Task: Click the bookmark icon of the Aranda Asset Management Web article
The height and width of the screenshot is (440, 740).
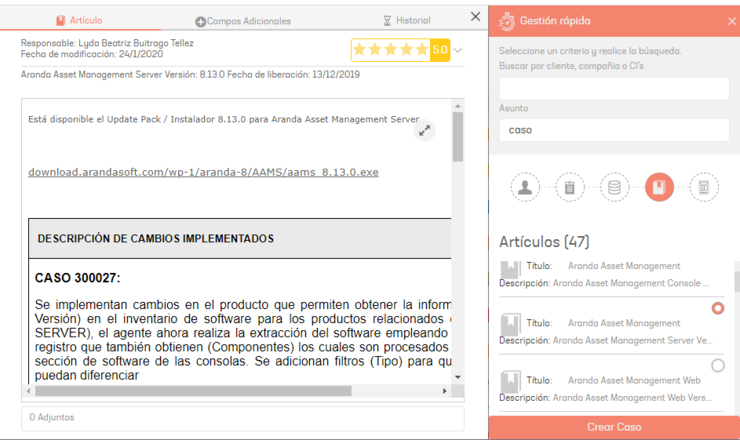Action: click(x=510, y=382)
